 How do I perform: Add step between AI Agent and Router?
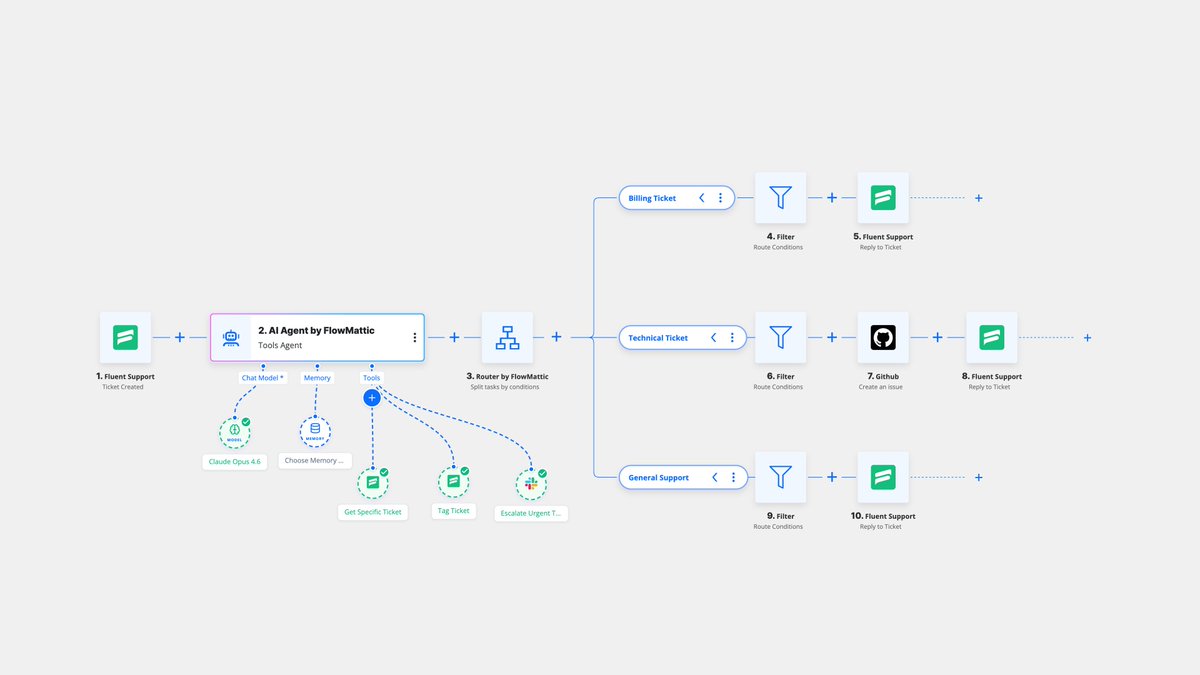(454, 338)
